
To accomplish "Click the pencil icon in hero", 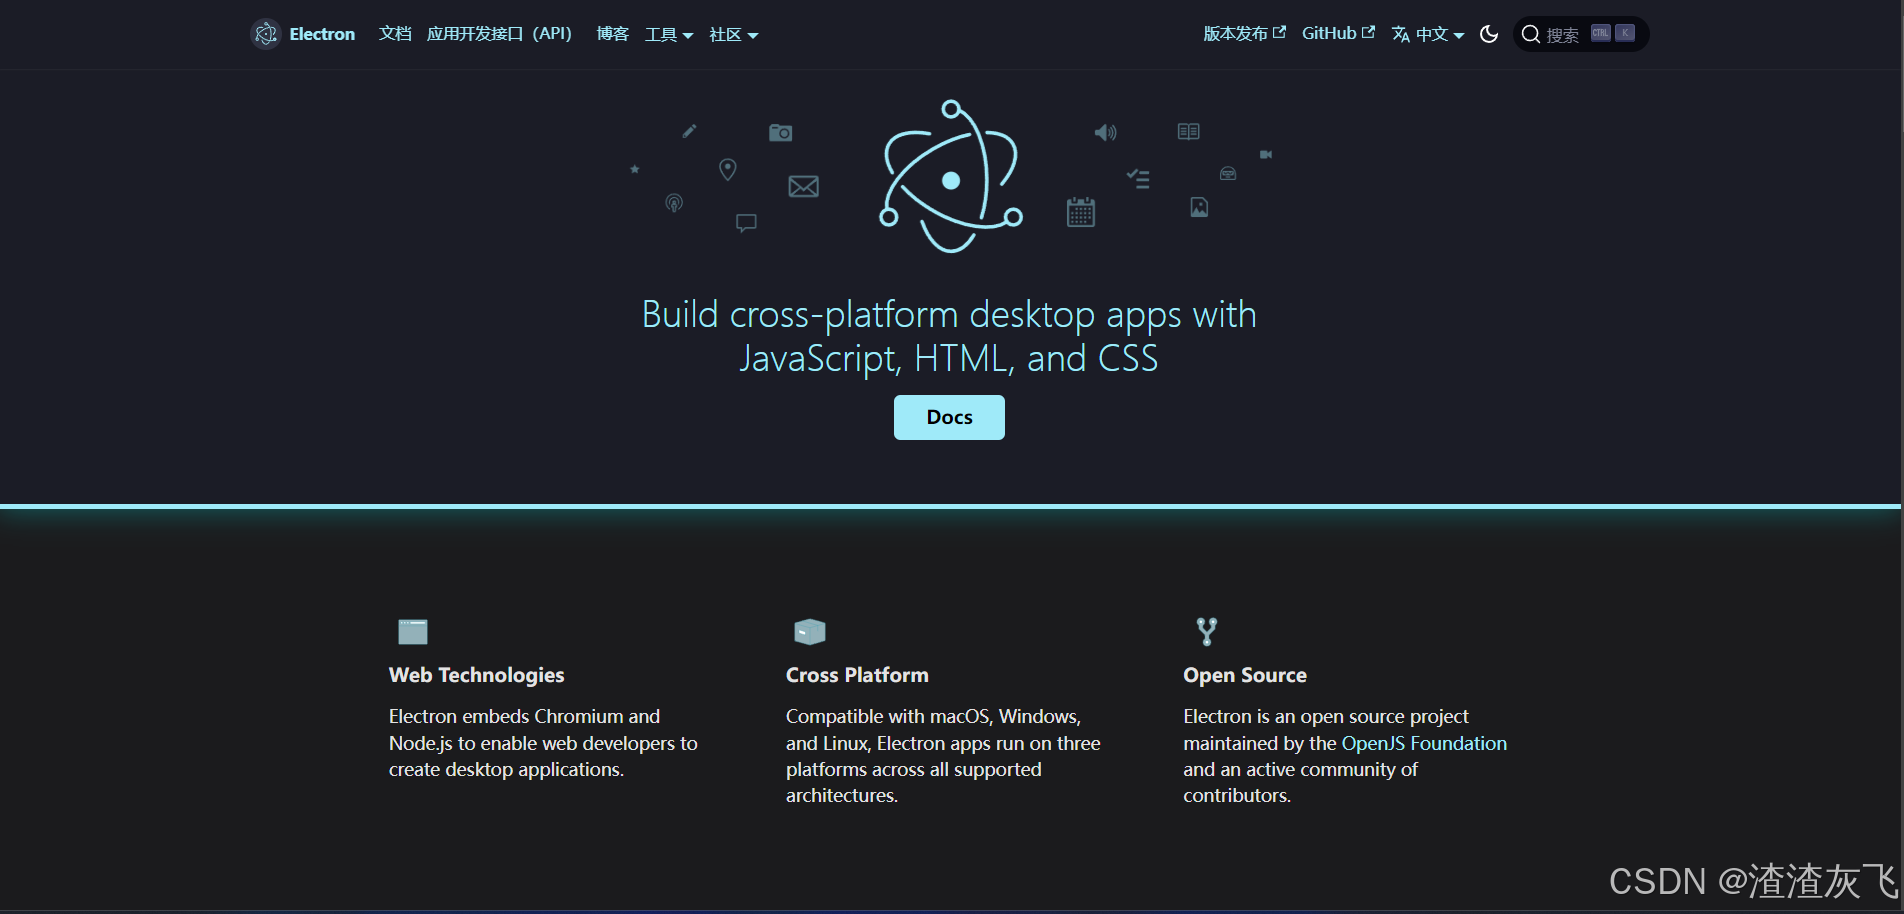I will click(x=689, y=131).
